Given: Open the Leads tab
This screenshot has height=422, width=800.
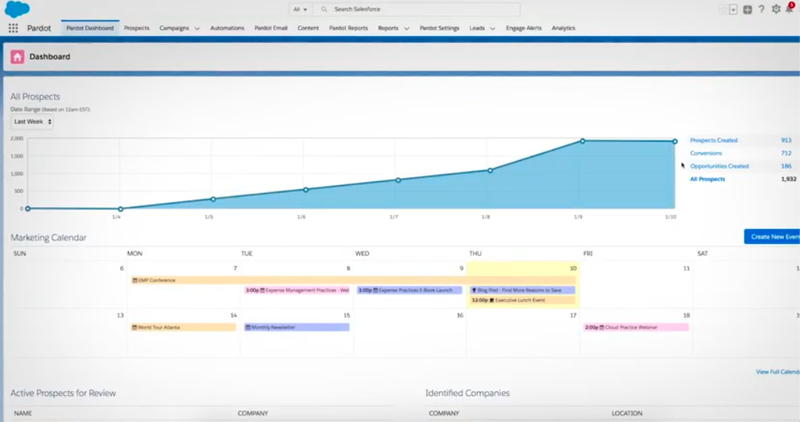Looking at the screenshot, I should pos(477,28).
